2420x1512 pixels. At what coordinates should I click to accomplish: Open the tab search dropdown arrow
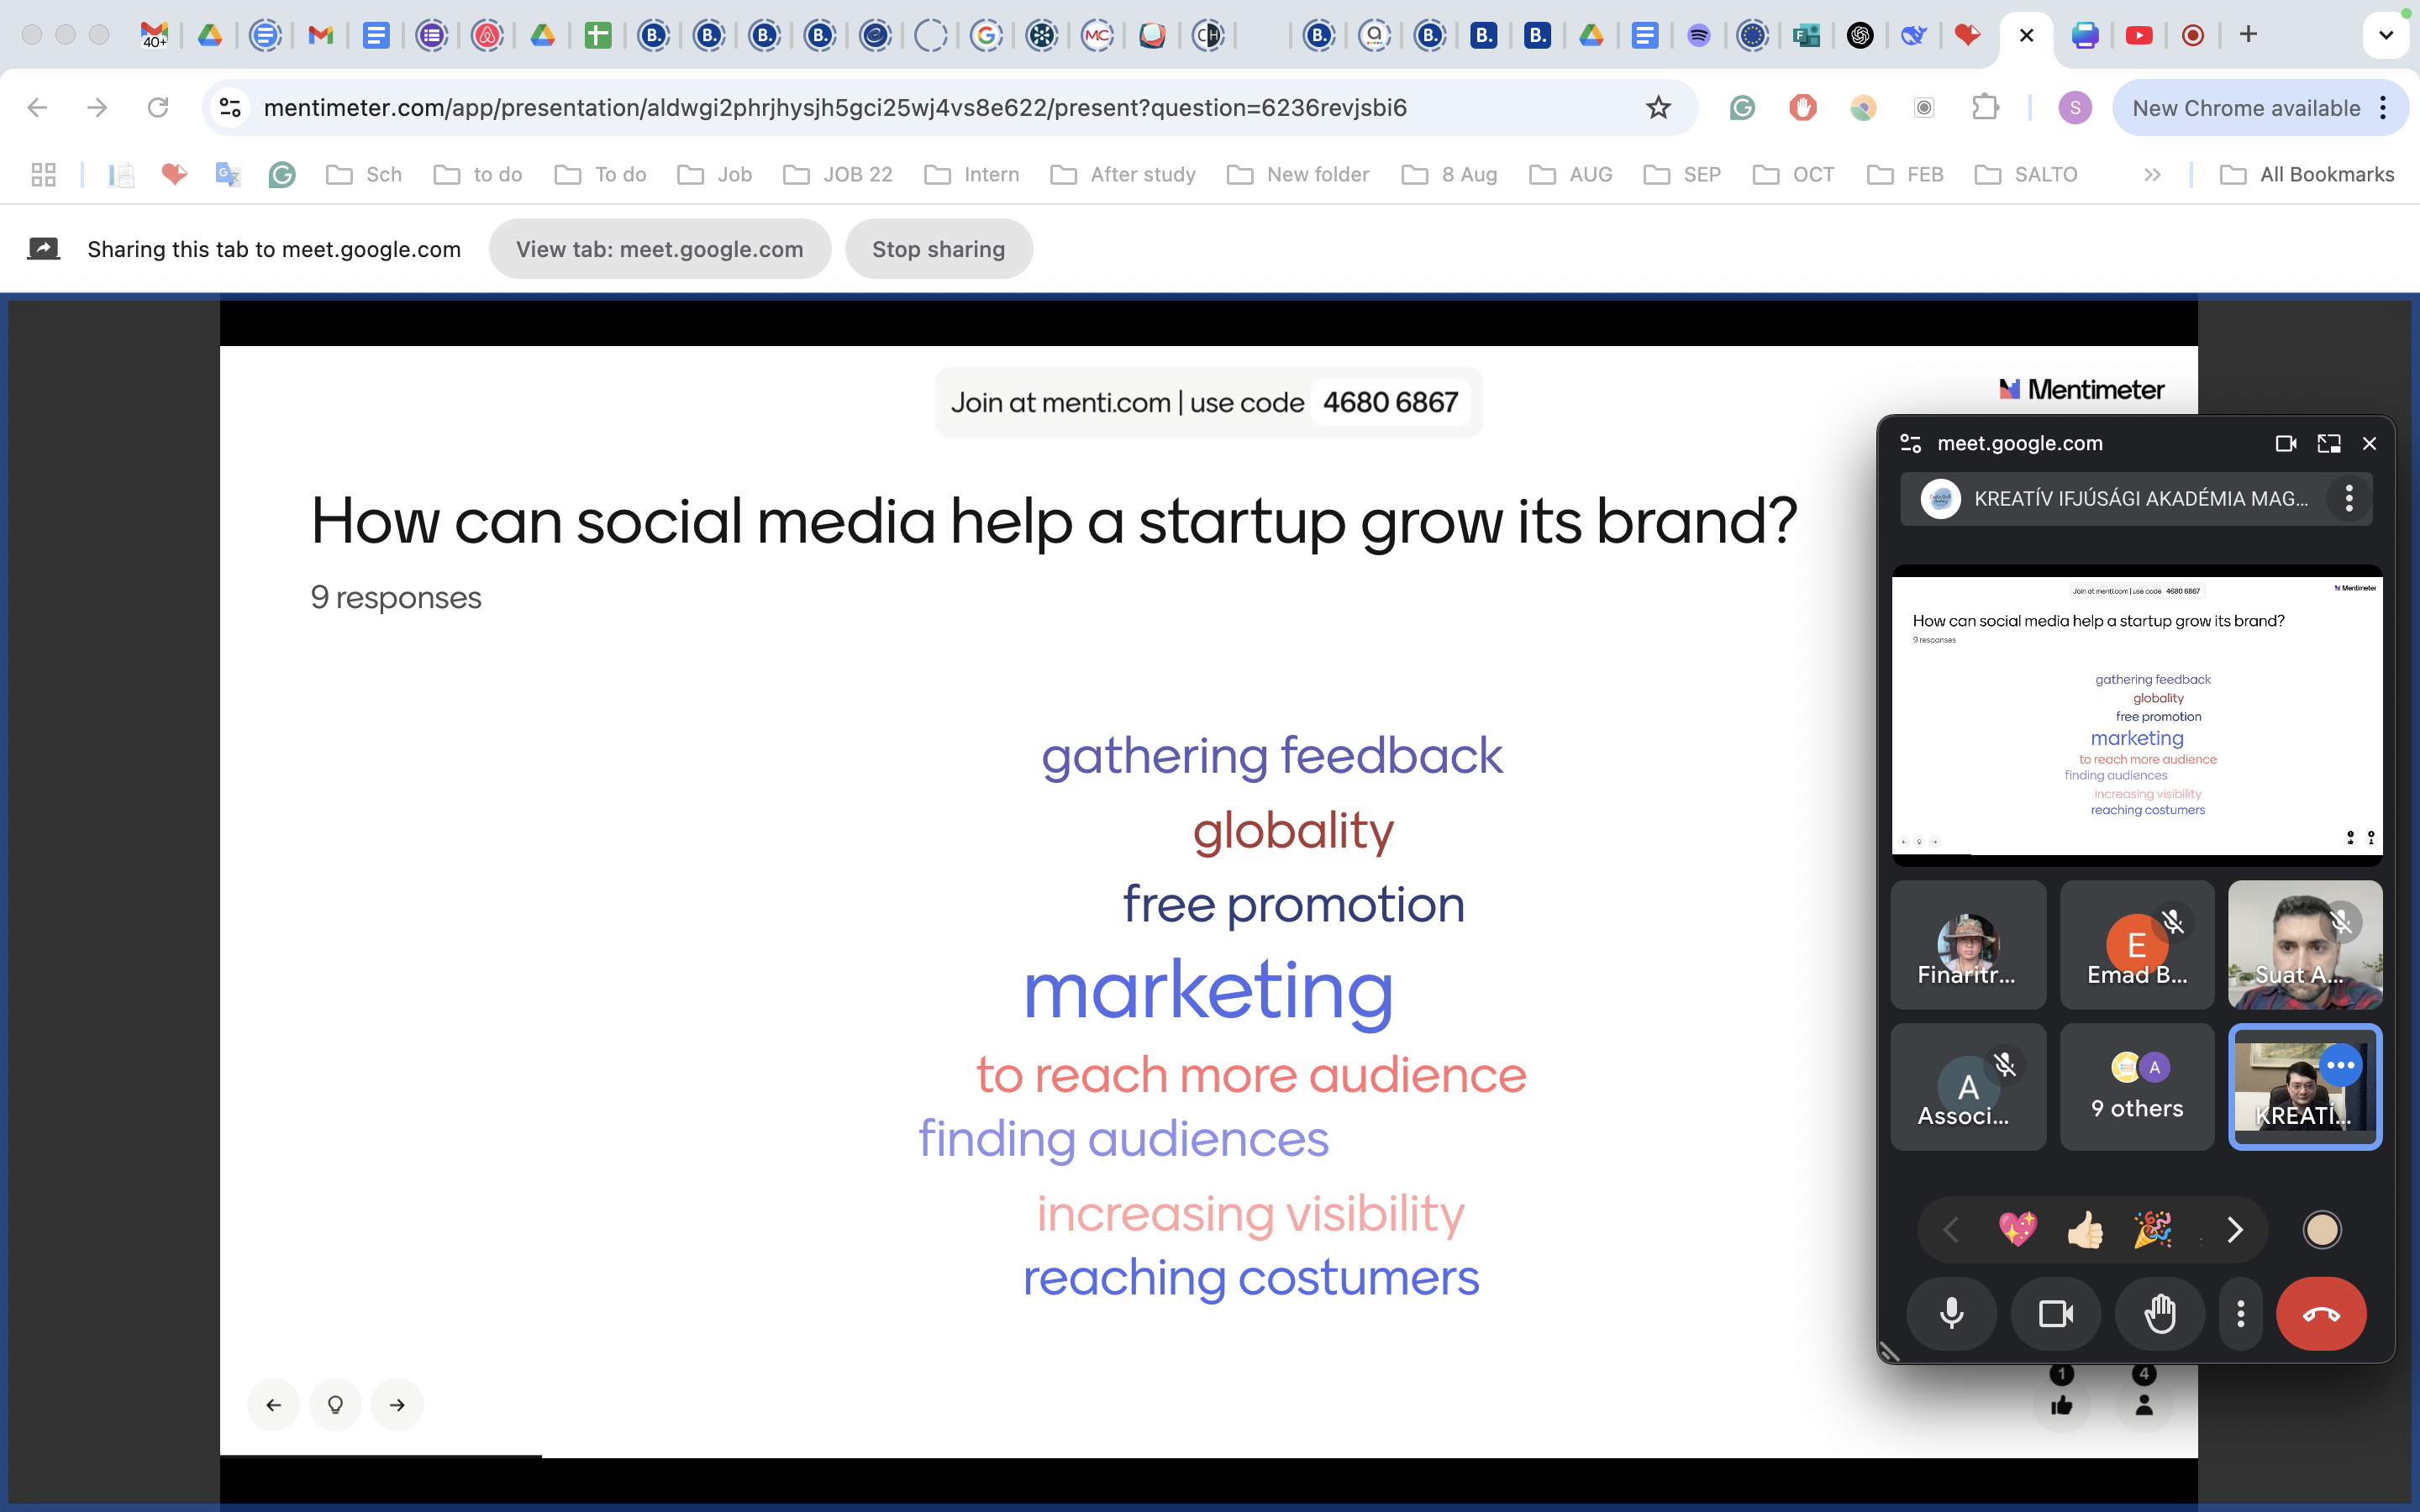2386,35
